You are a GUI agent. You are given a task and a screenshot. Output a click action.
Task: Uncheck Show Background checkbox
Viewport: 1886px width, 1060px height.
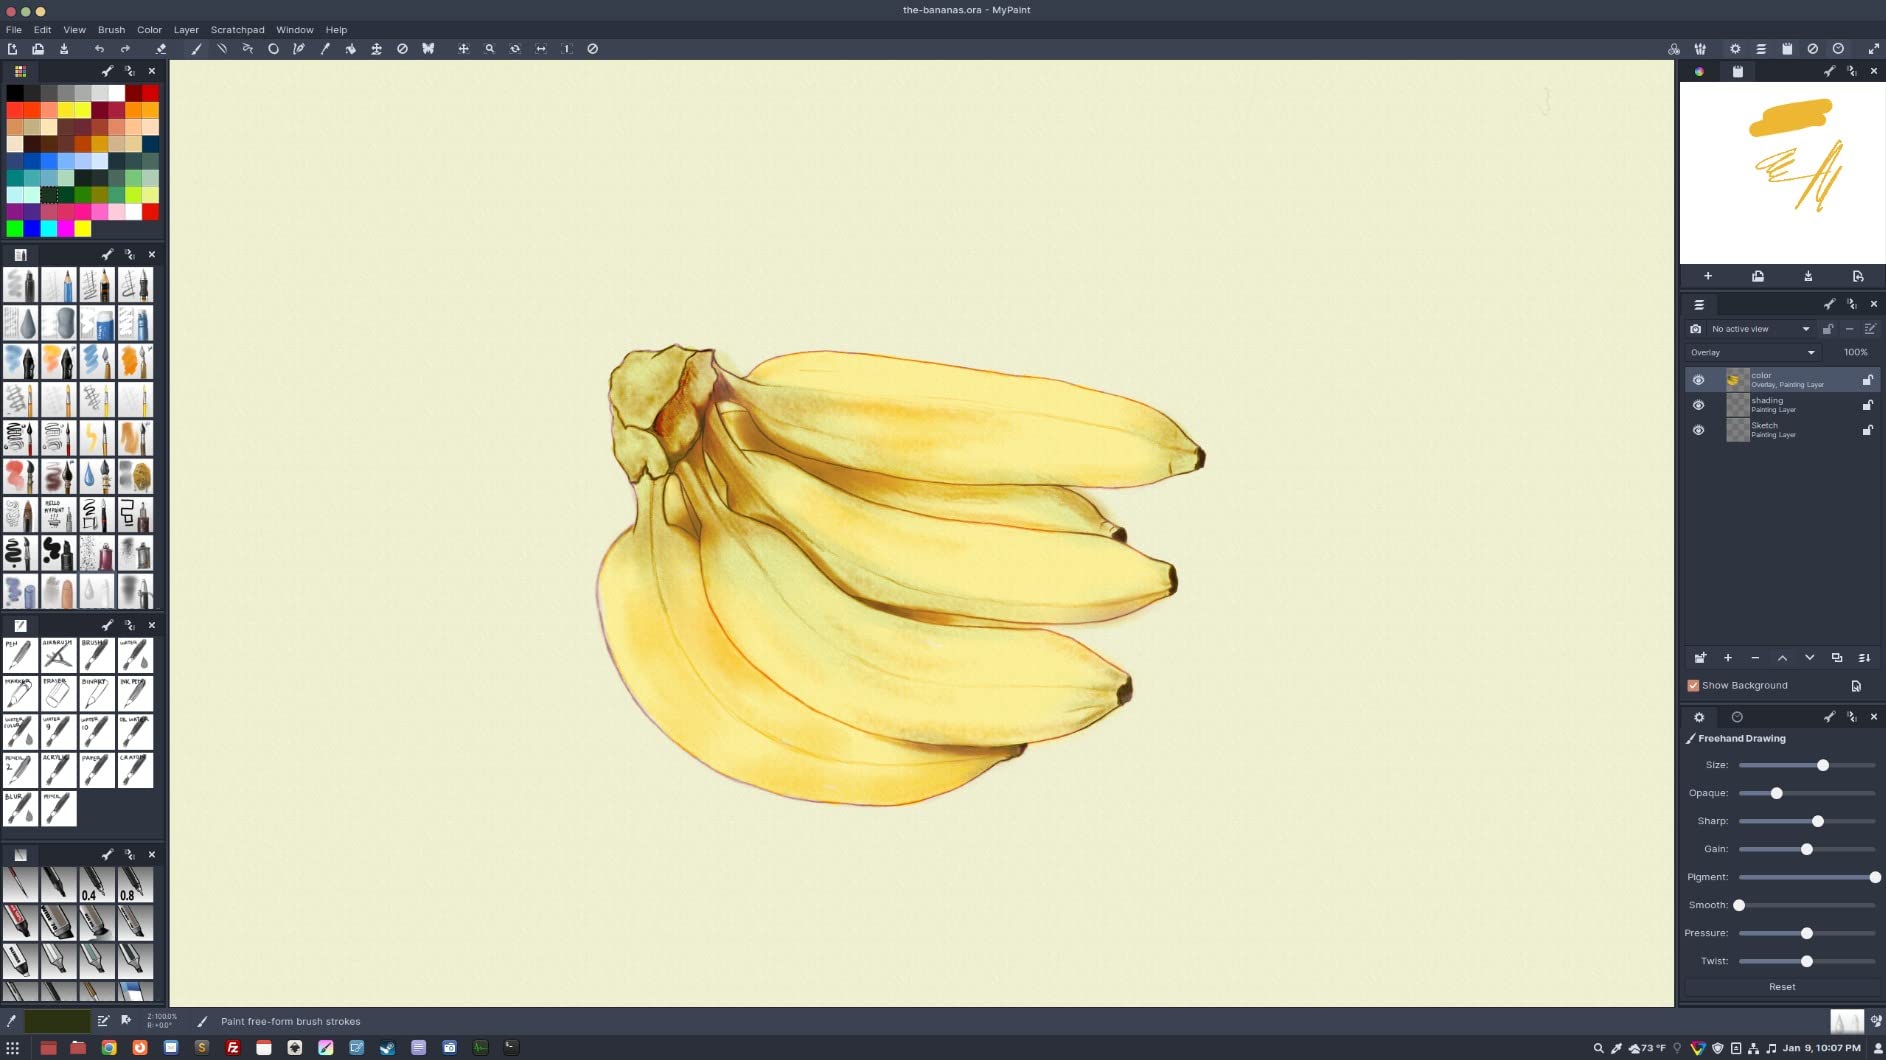1693,685
